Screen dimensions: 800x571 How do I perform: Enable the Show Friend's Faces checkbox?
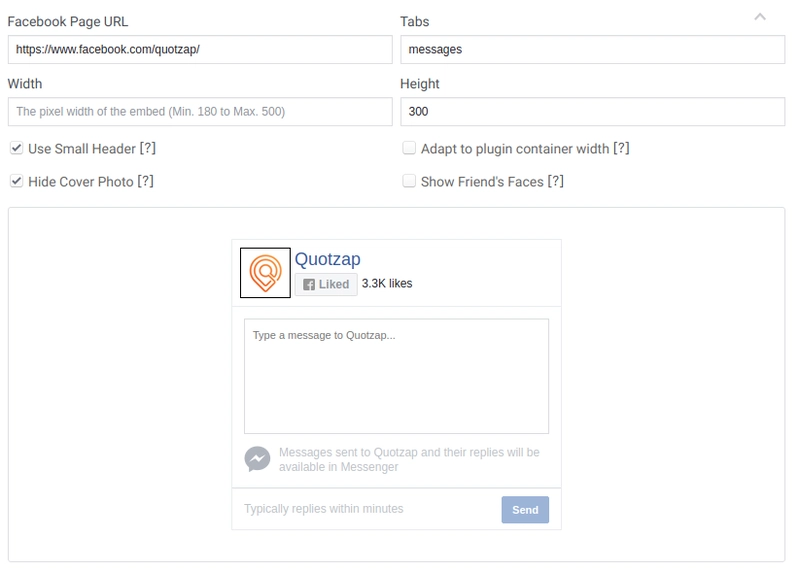(x=409, y=181)
